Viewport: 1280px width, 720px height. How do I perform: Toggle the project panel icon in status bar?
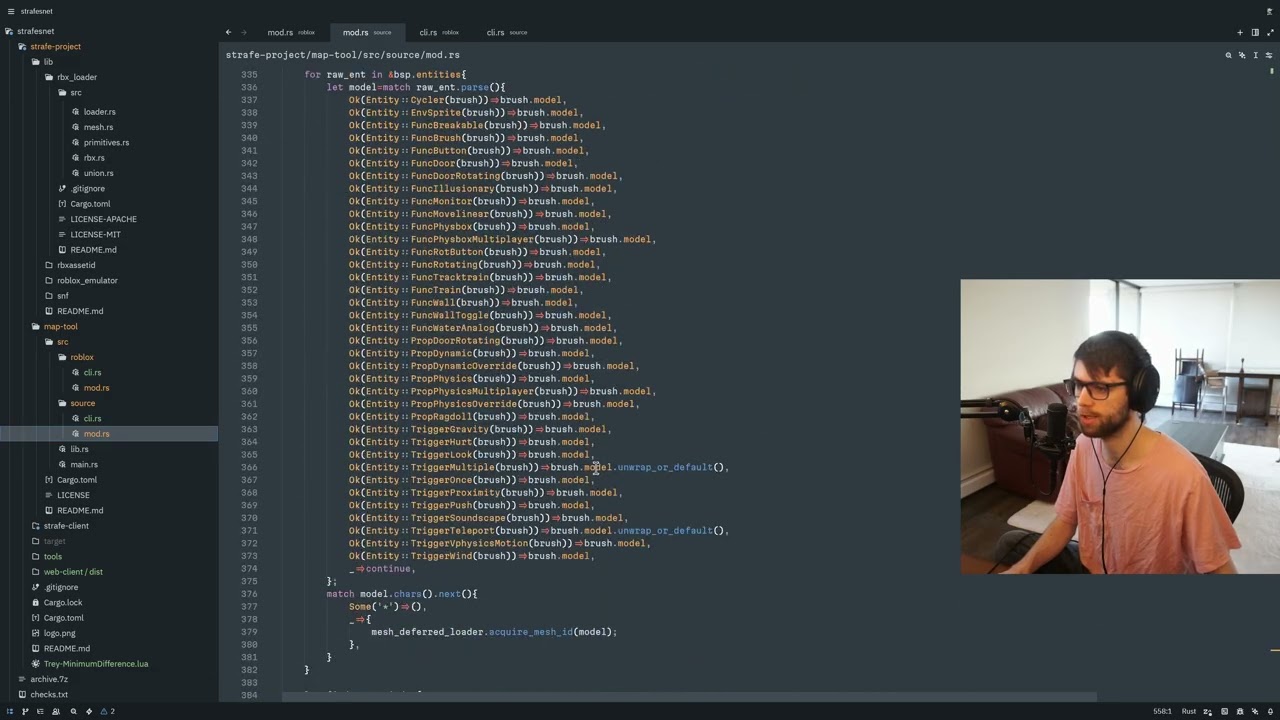click(10, 711)
